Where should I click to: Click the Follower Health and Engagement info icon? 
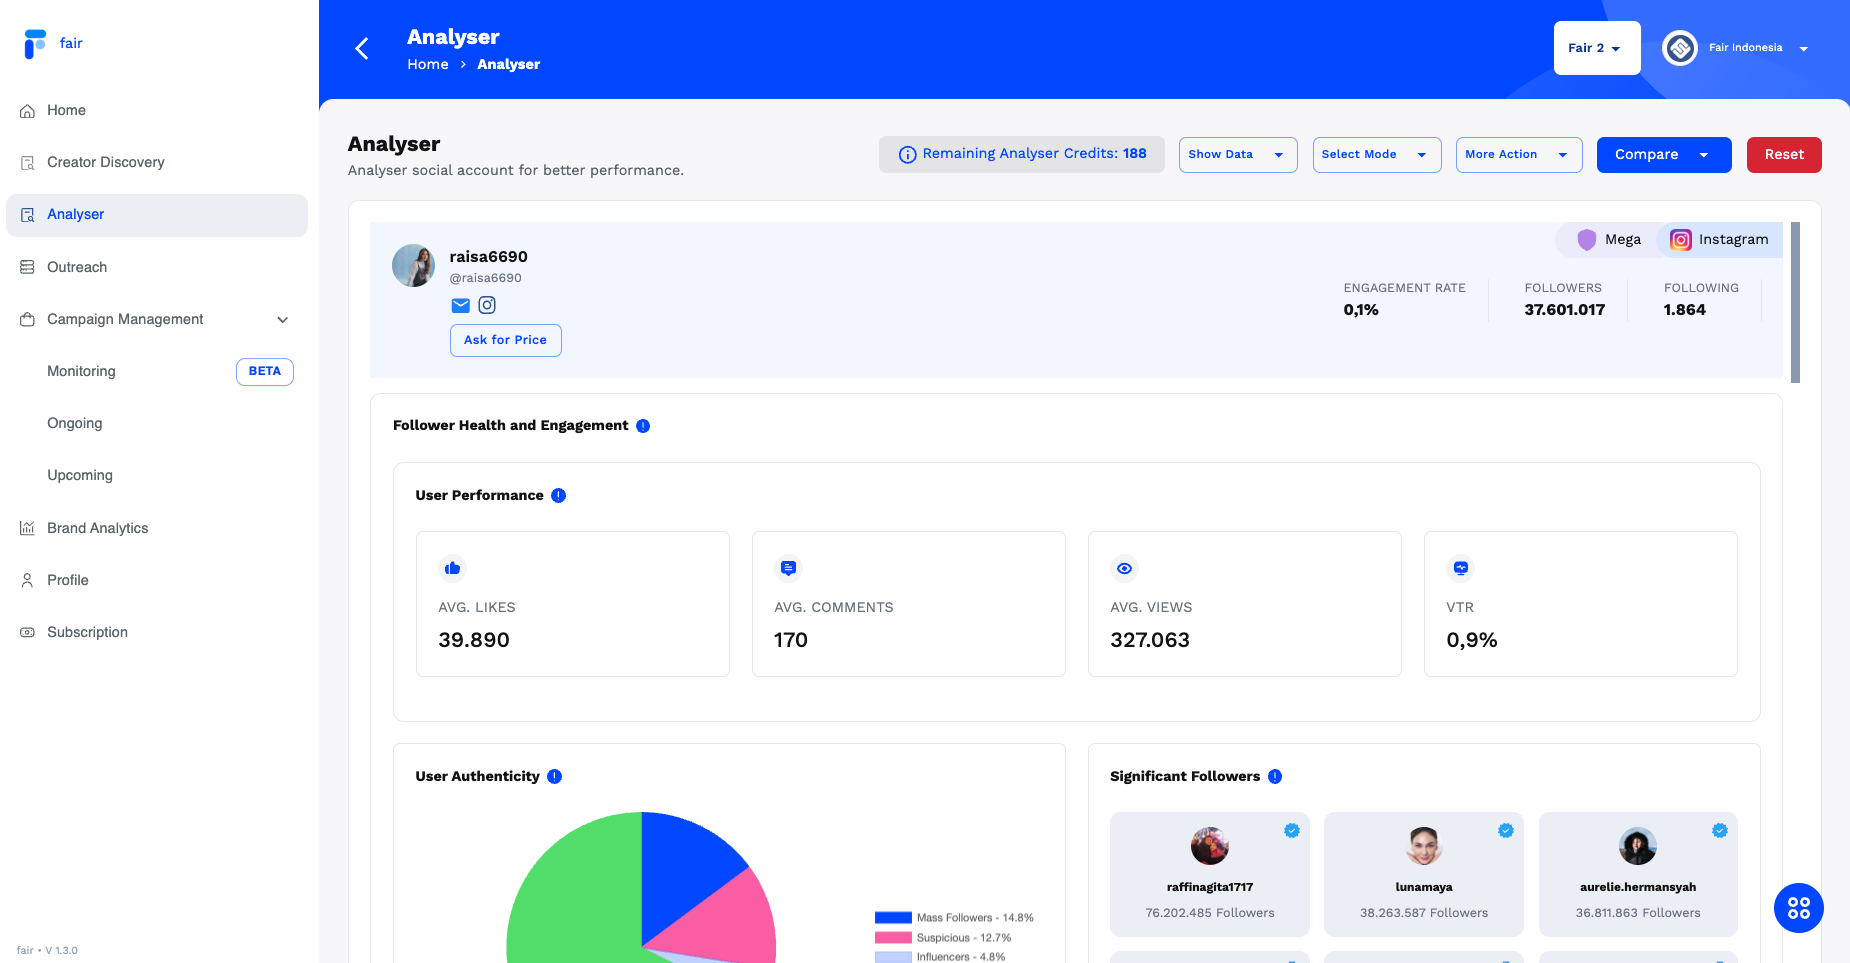pyautogui.click(x=643, y=426)
